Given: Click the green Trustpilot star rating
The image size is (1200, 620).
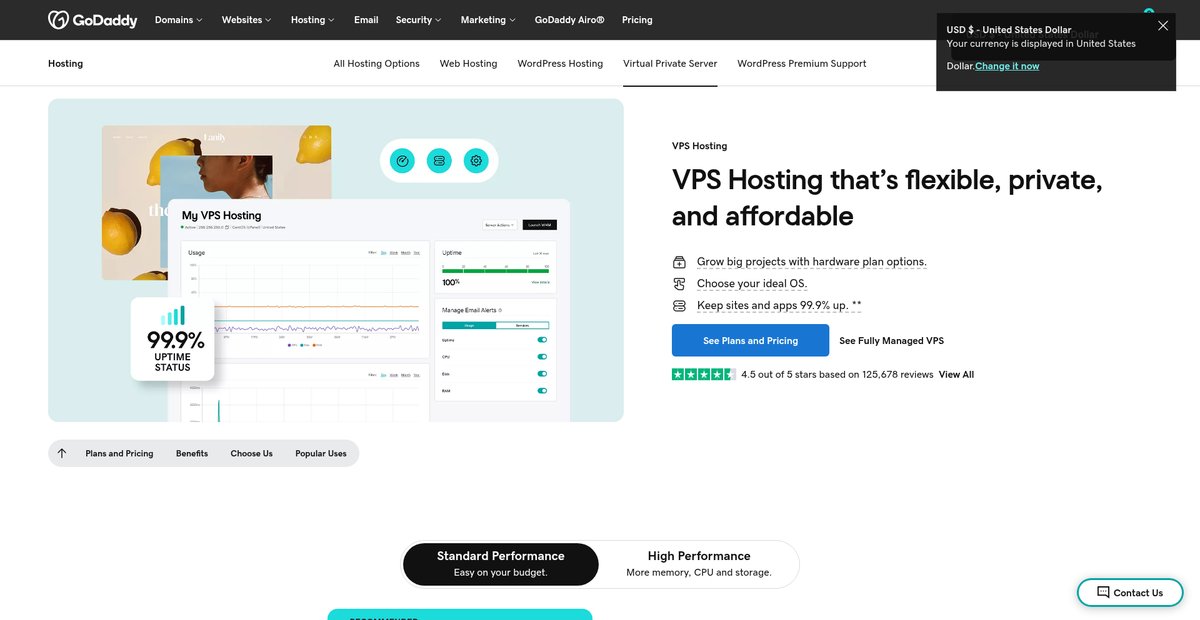Looking at the screenshot, I should (704, 374).
